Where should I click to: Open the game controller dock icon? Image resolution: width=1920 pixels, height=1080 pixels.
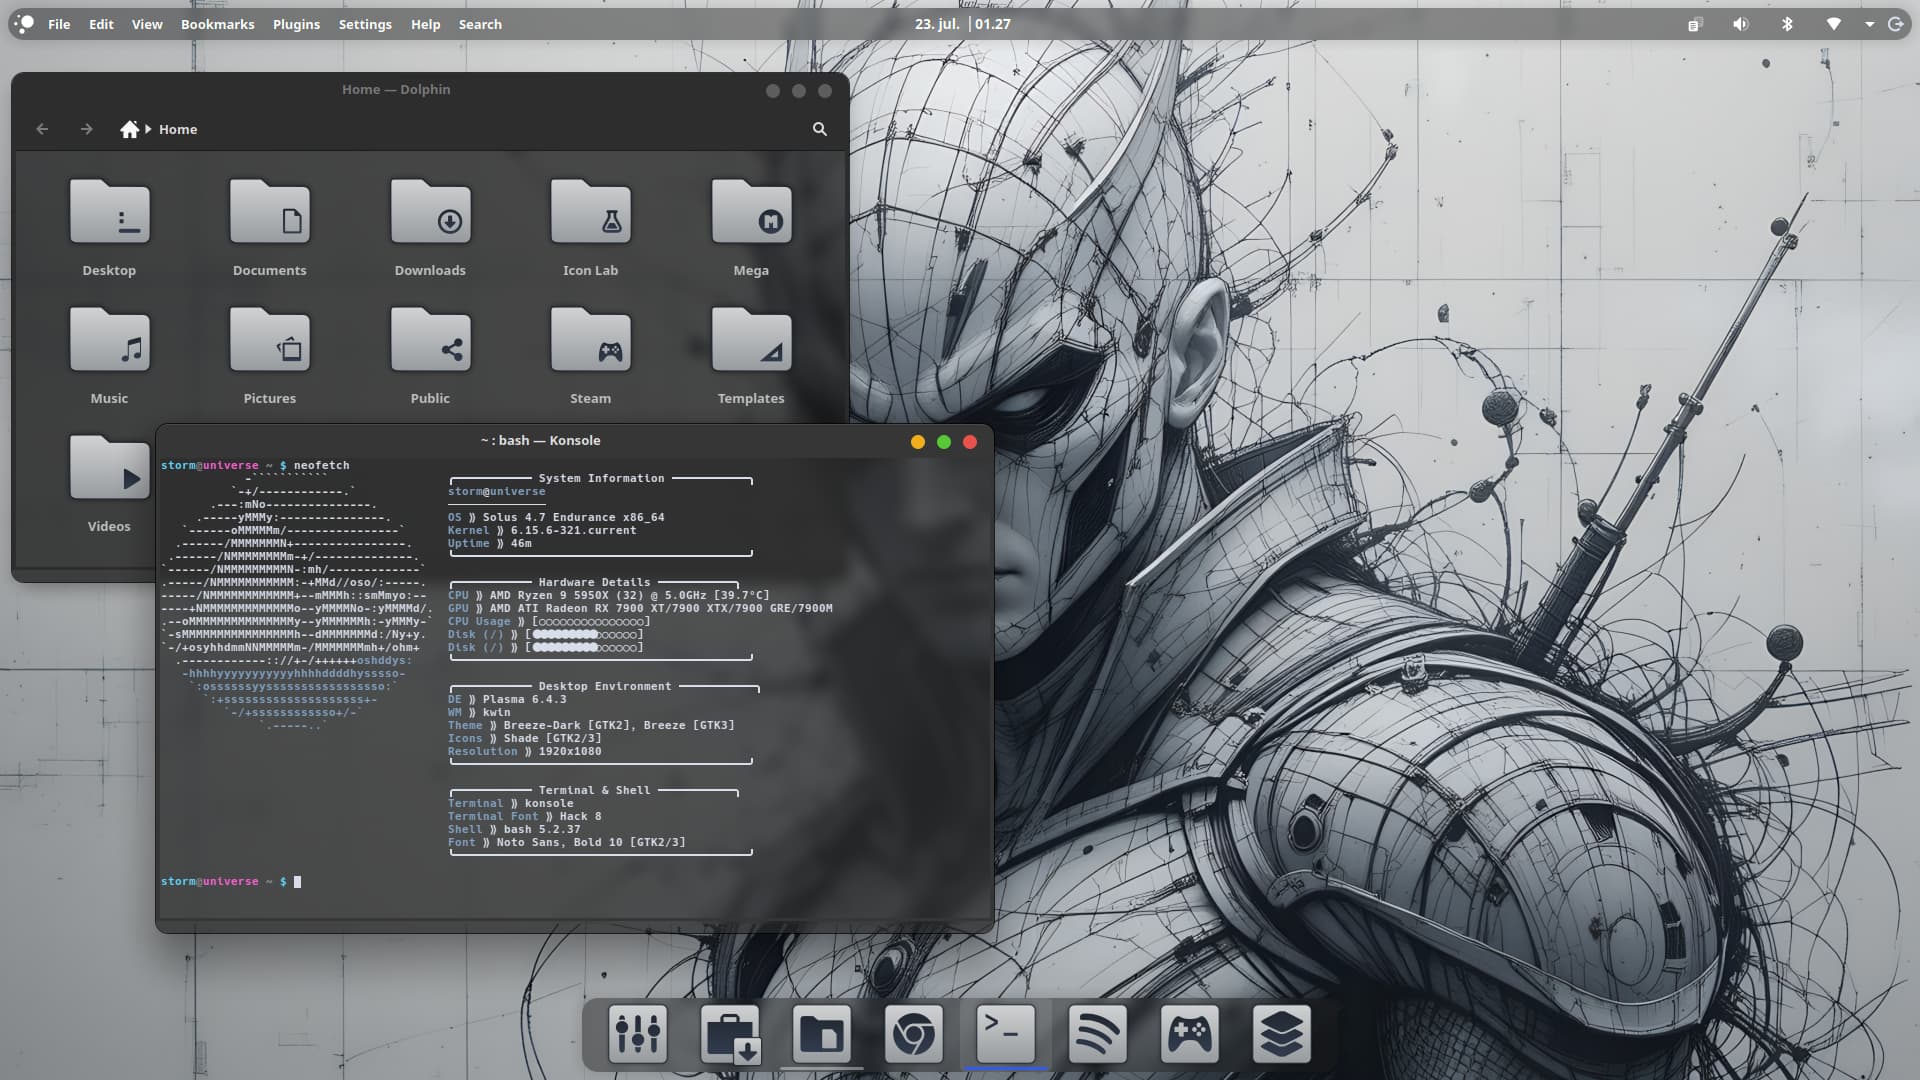[x=1189, y=1033]
